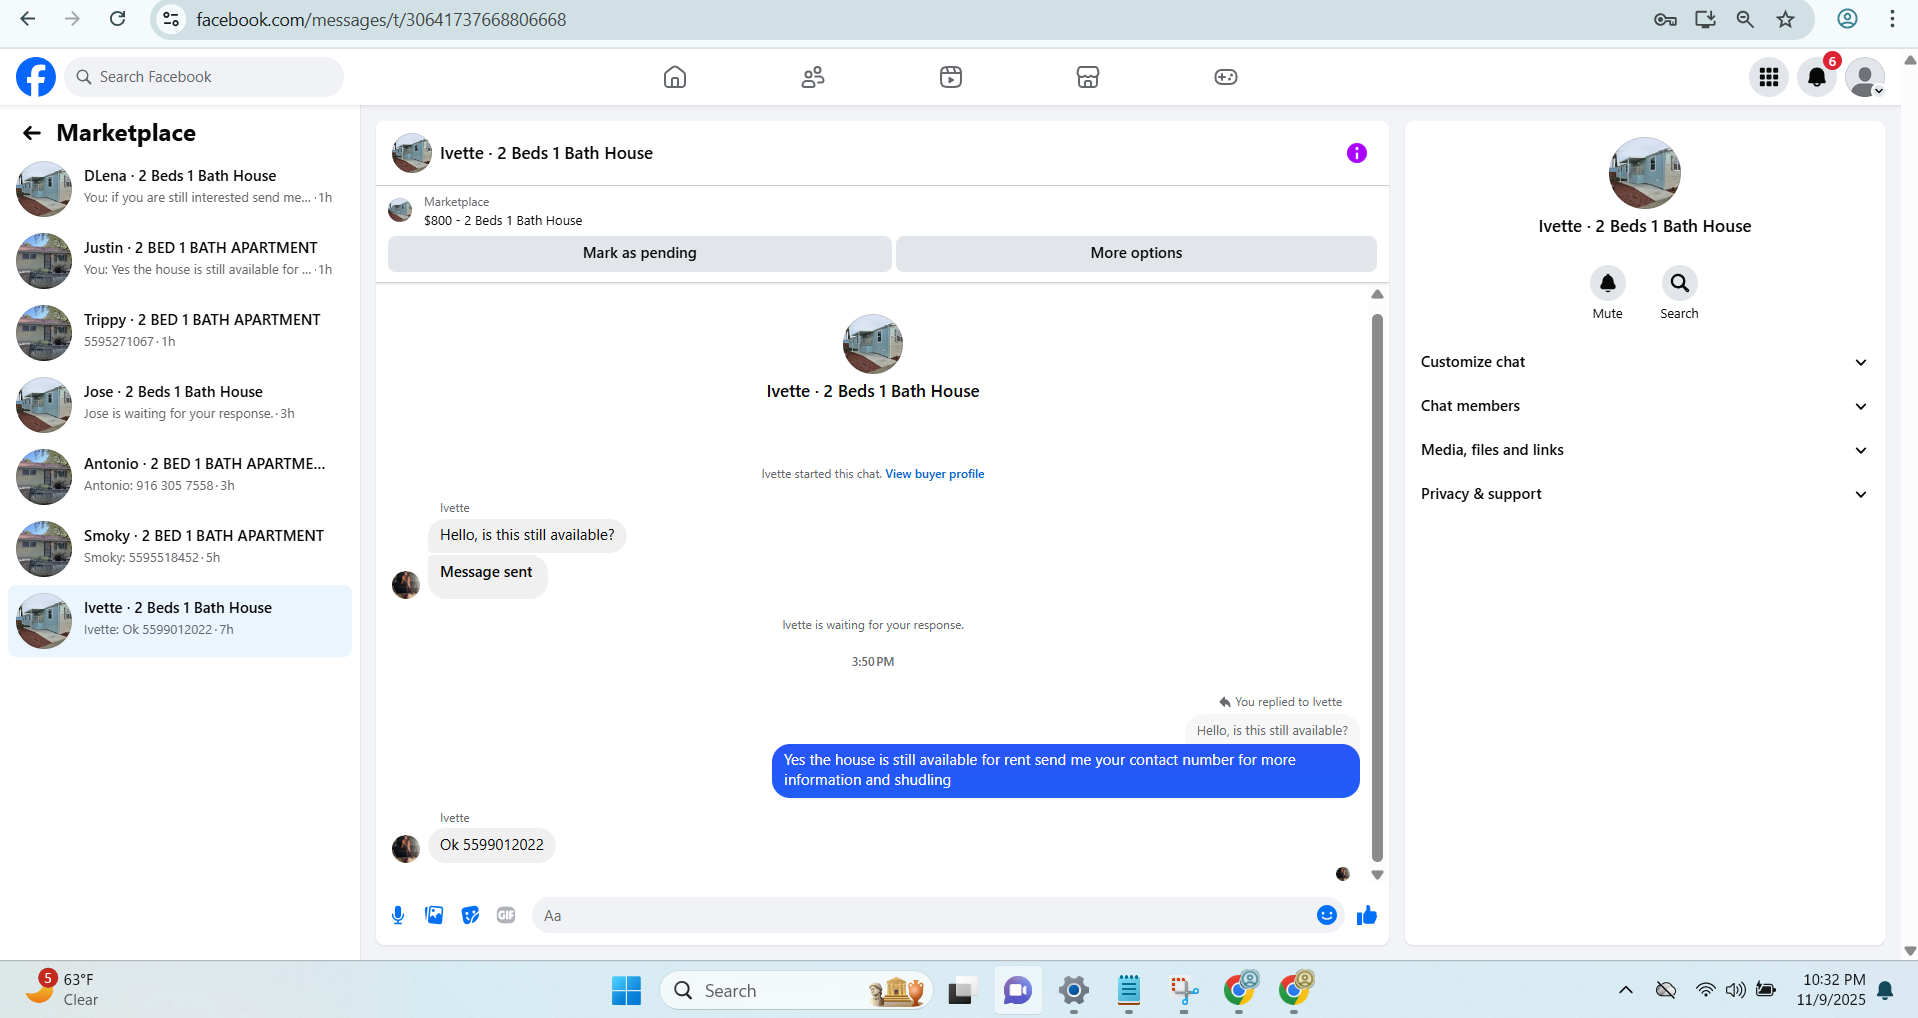Open the Reels video icon
The height and width of the screenshot is (1018, 1918).
(x=951, y=77)
